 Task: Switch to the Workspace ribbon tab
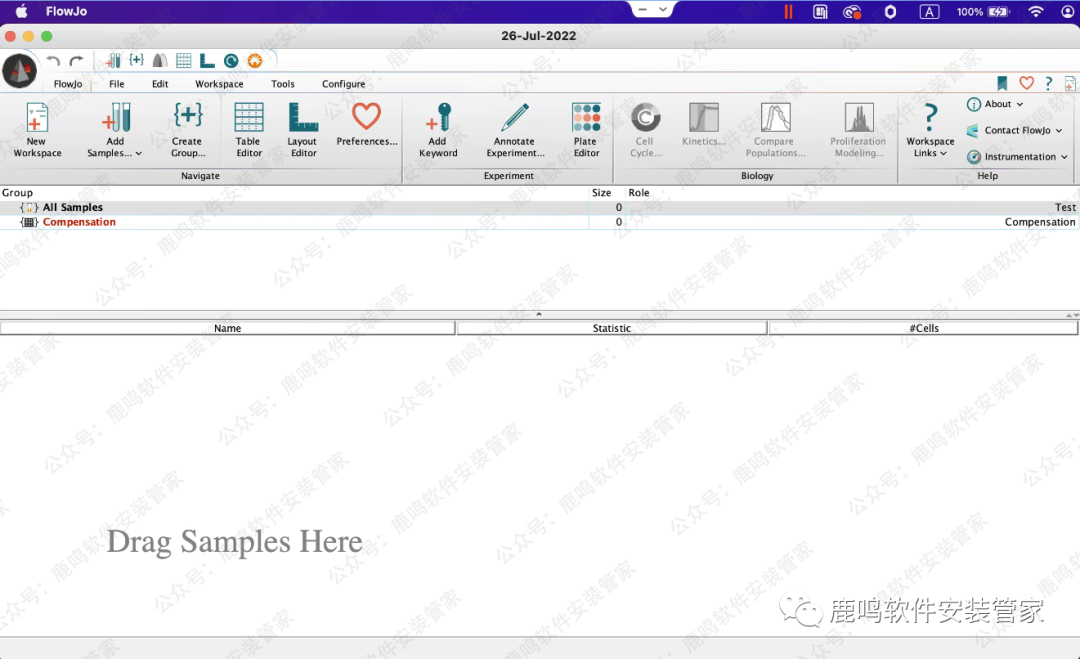[219, 84]
